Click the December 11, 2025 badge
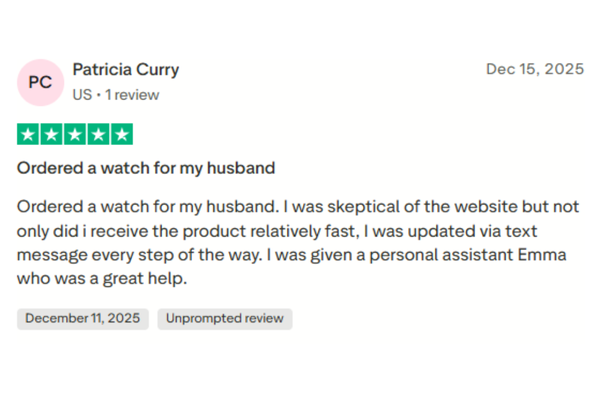Screen dimensions: 600x400 click(x=84, y=318)
